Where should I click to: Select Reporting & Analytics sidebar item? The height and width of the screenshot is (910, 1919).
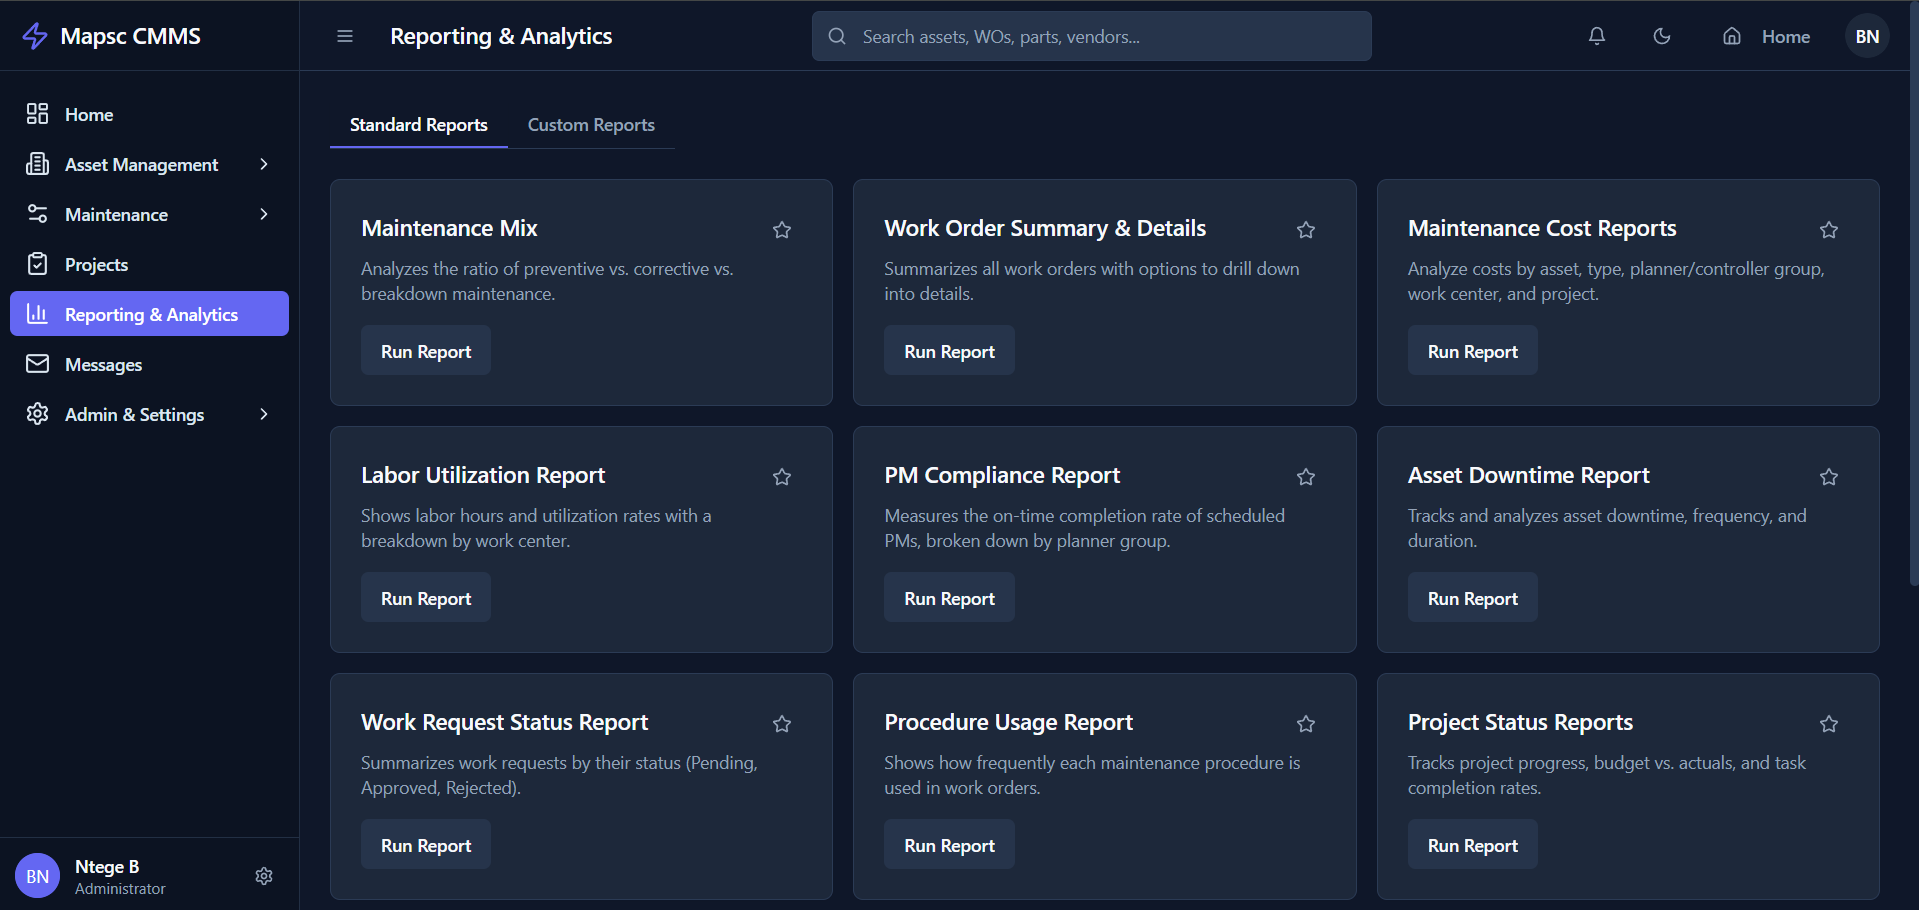(149, 314)
